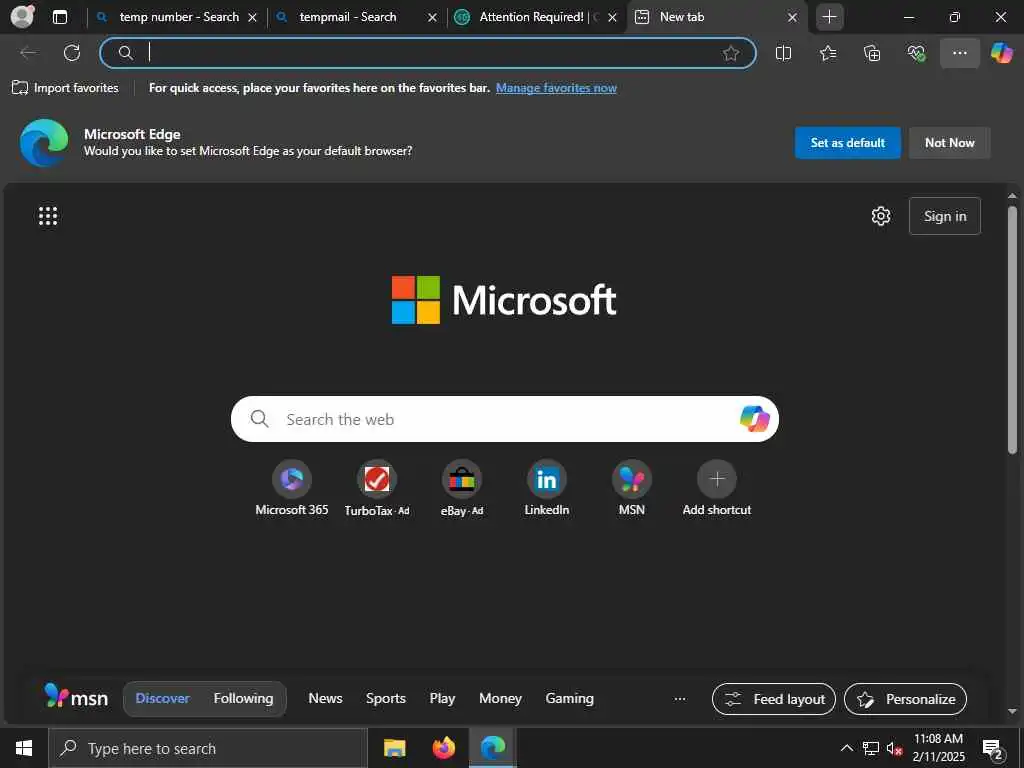Click the scrollbar down arrow
The image size is (1024, 768).
pyautogui.click(x=1012, y=711)
